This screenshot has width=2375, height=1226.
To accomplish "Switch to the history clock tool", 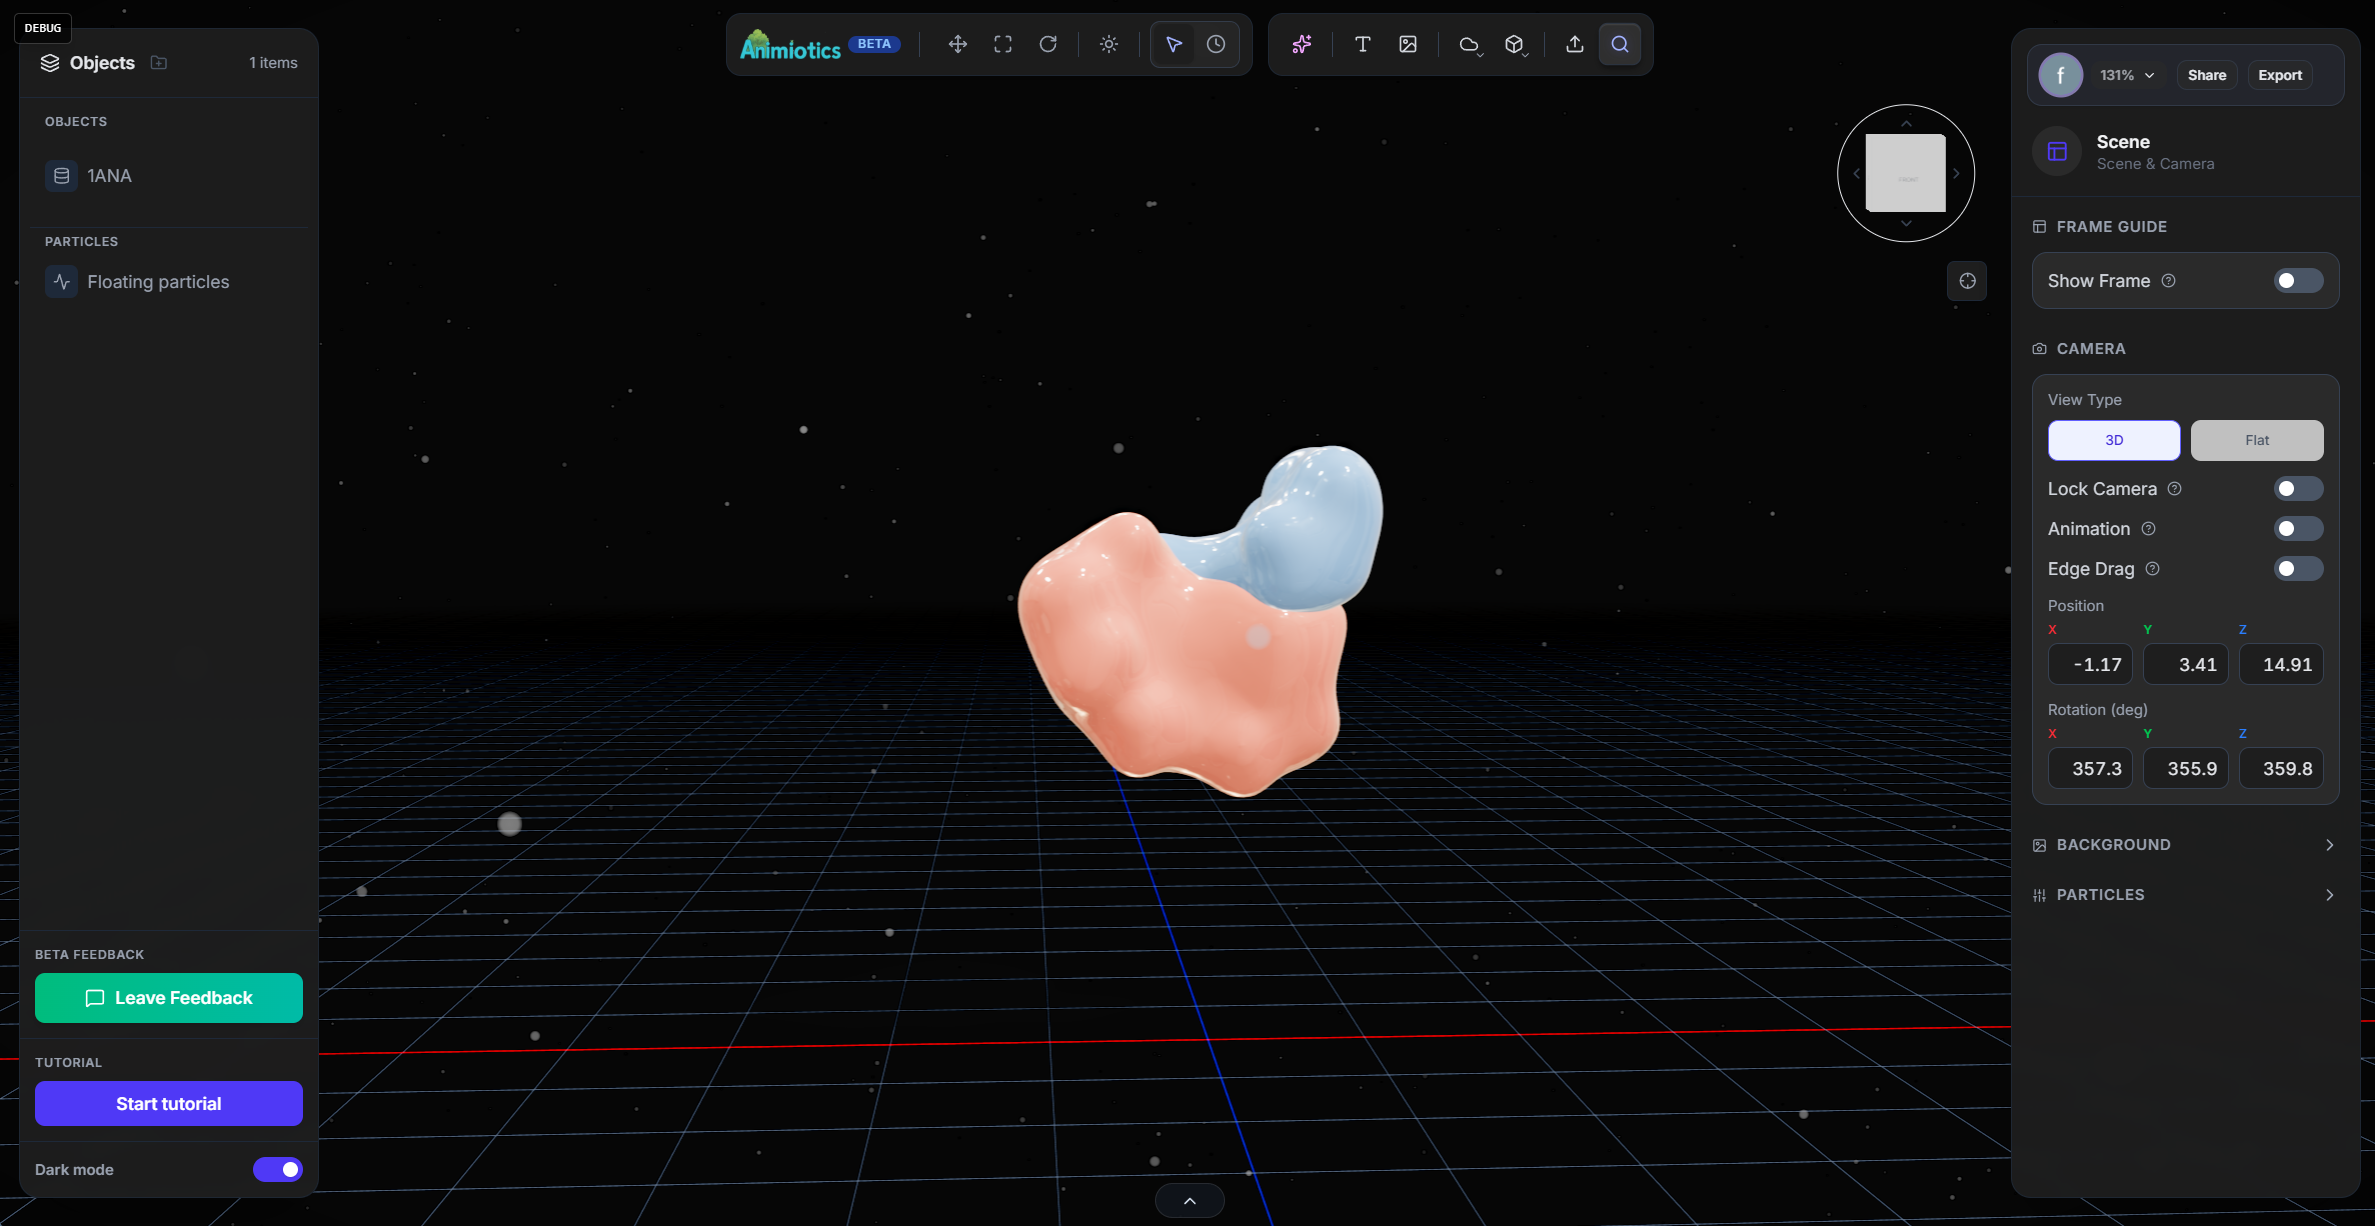I will tap(1216, 44).
